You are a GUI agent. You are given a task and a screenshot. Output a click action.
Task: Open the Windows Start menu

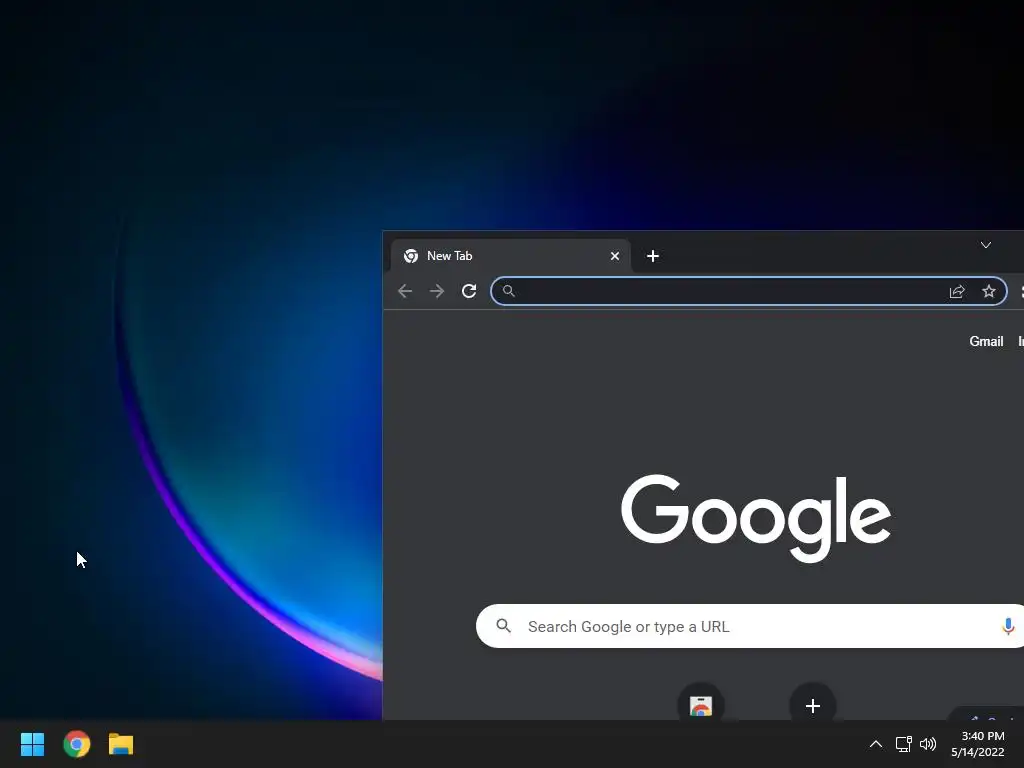[x=32, y=744]
